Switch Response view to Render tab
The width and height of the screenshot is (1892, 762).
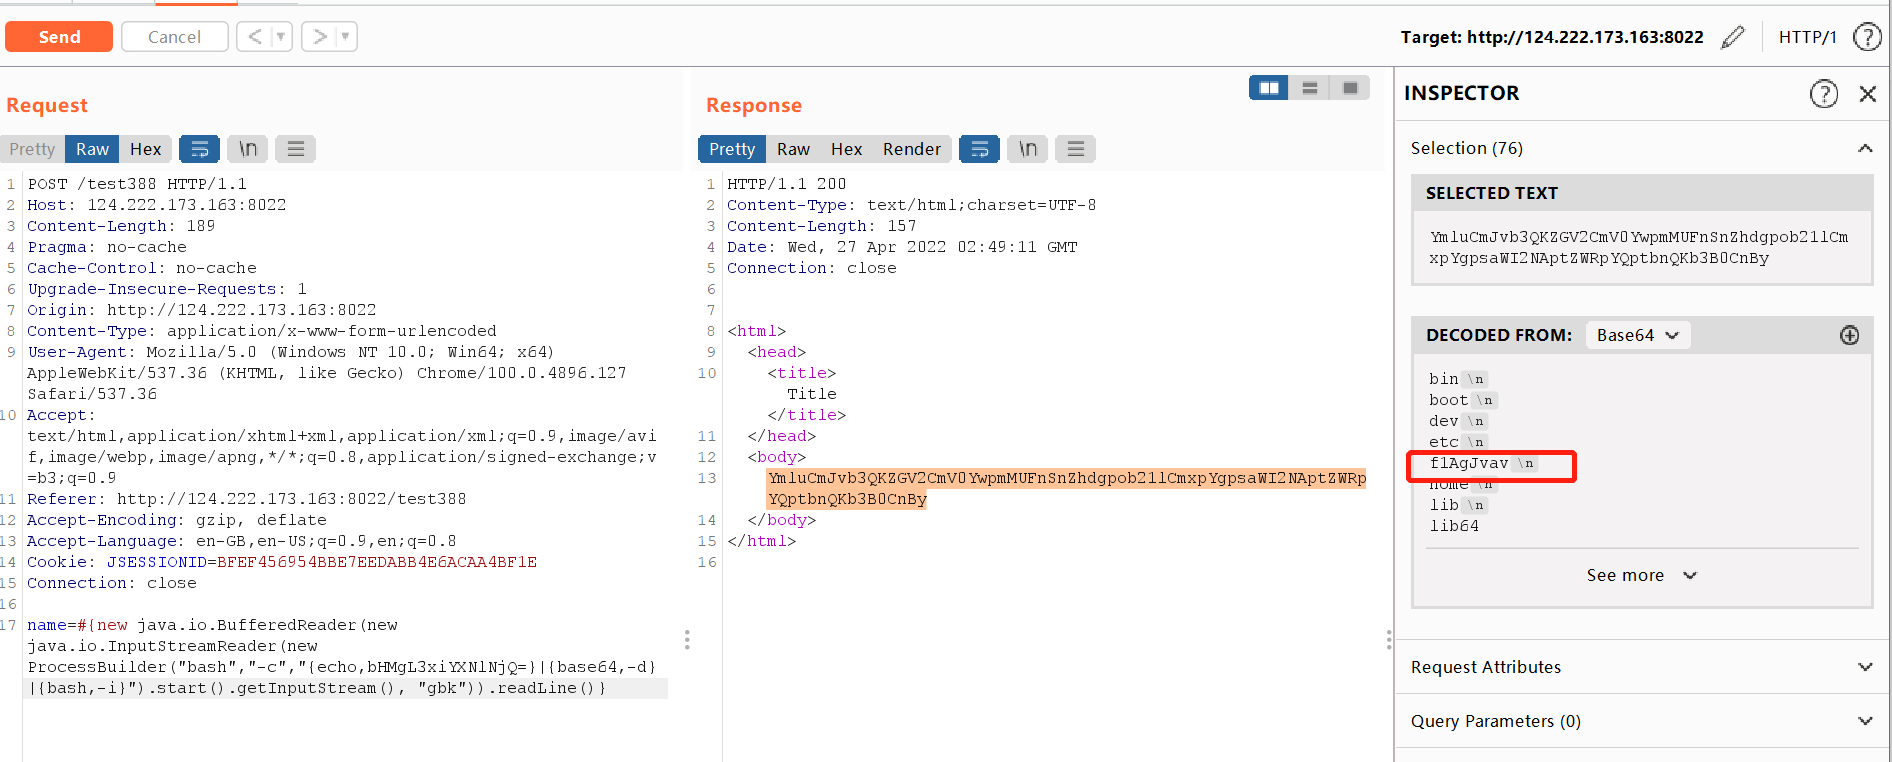point(911,149)
